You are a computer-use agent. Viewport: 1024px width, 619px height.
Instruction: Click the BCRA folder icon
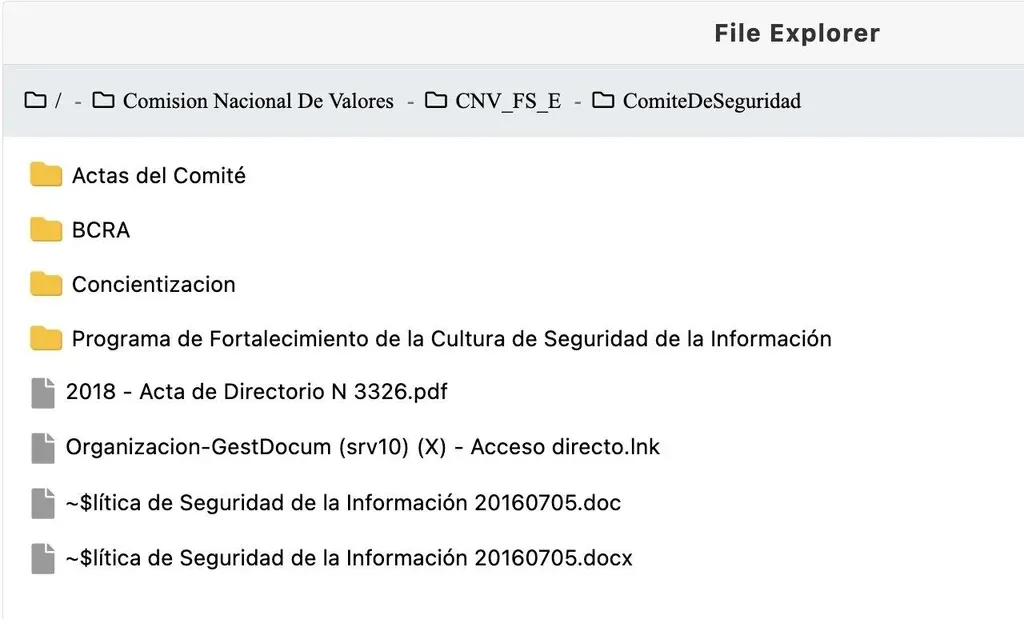46,230
